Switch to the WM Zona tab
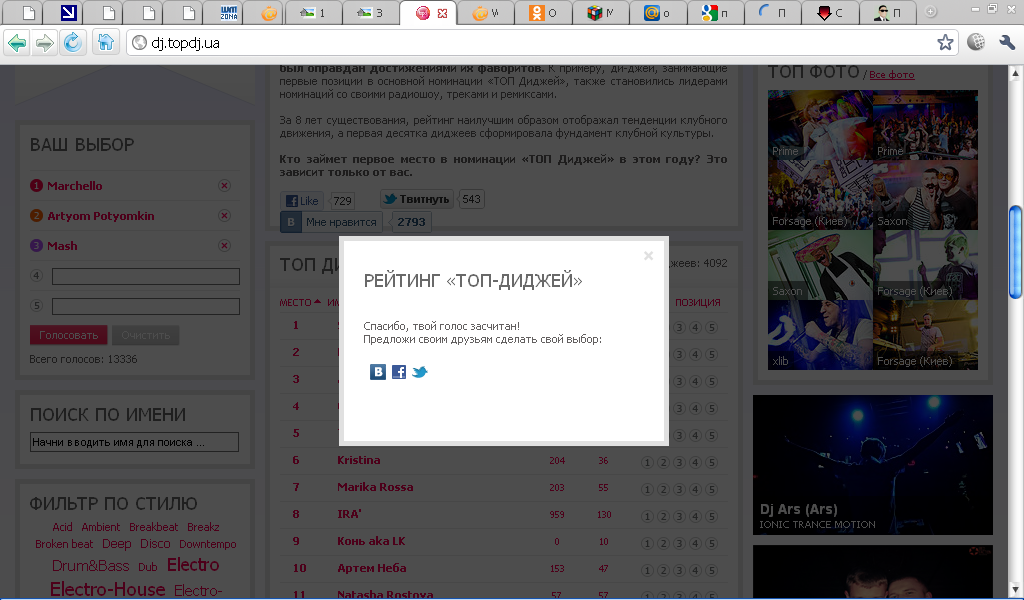This screenshot has height=600, width=1024. [229, 12]
